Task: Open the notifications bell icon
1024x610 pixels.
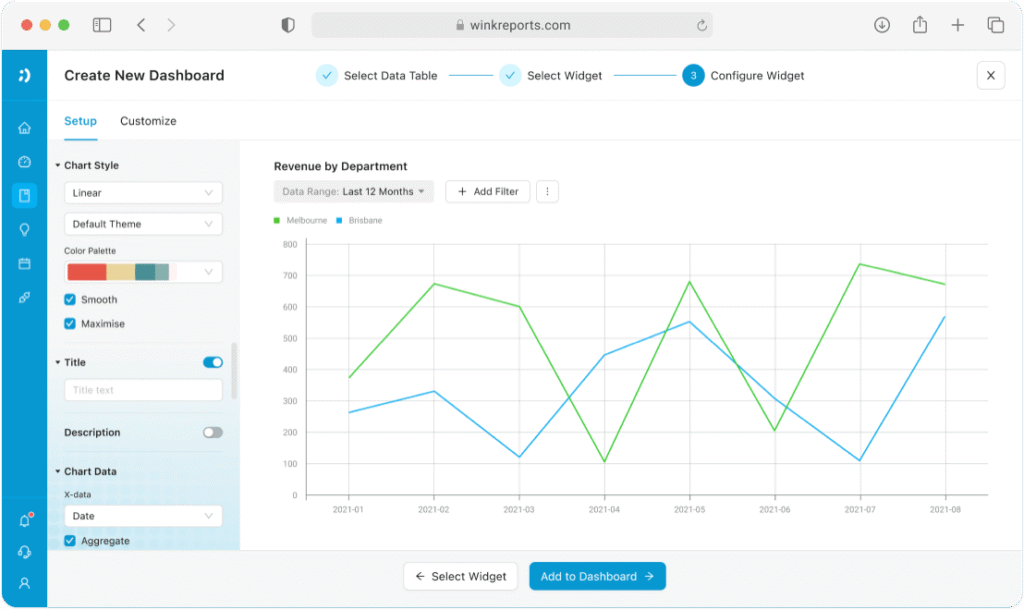Action: pyautogui.click(x=25, y=521)
